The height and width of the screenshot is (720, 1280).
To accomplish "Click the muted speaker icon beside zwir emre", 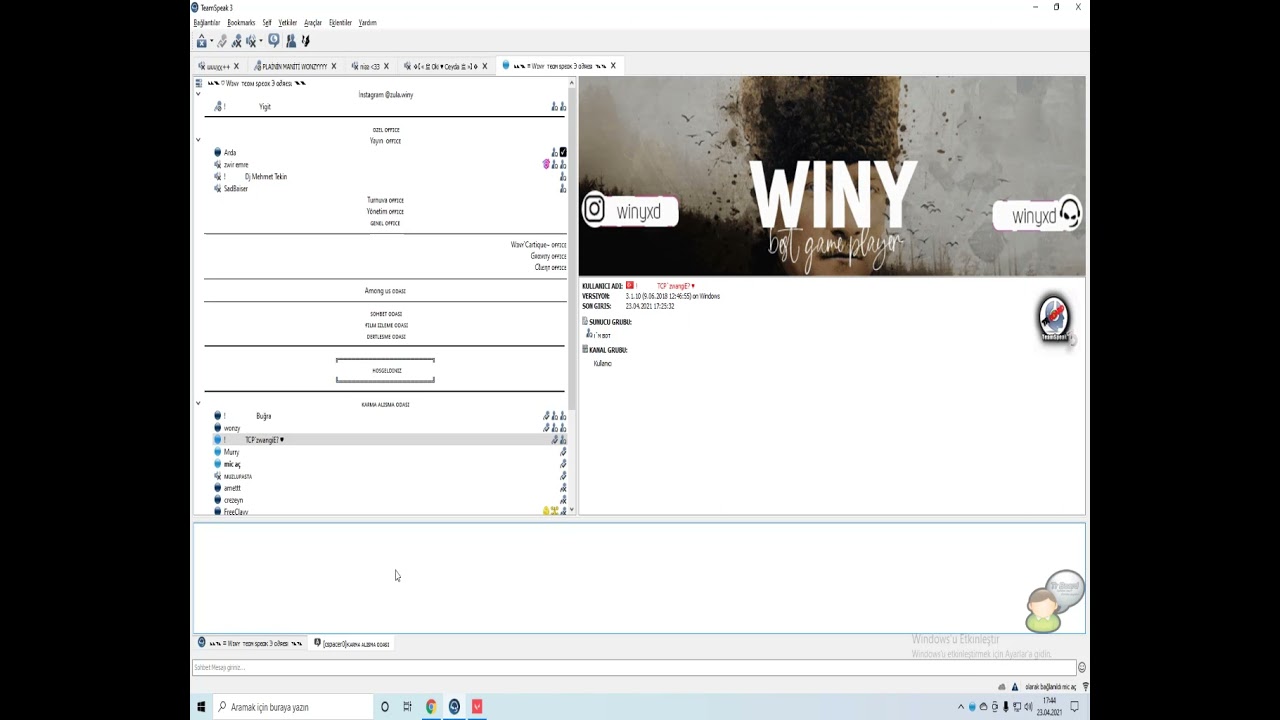I will click(217, 165).
